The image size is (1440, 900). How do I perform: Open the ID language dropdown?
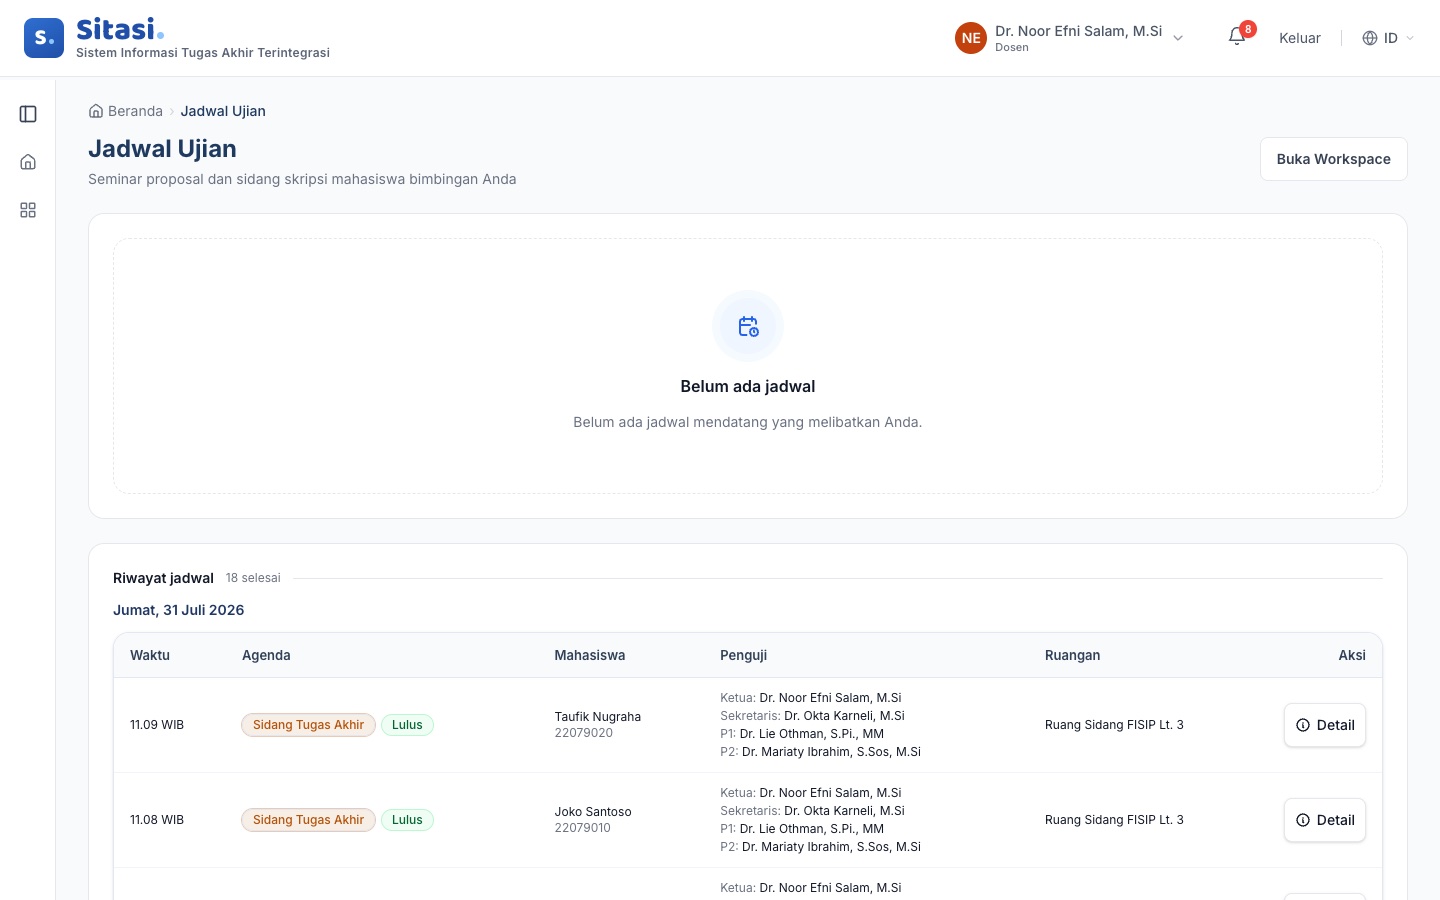[1389, 38]
